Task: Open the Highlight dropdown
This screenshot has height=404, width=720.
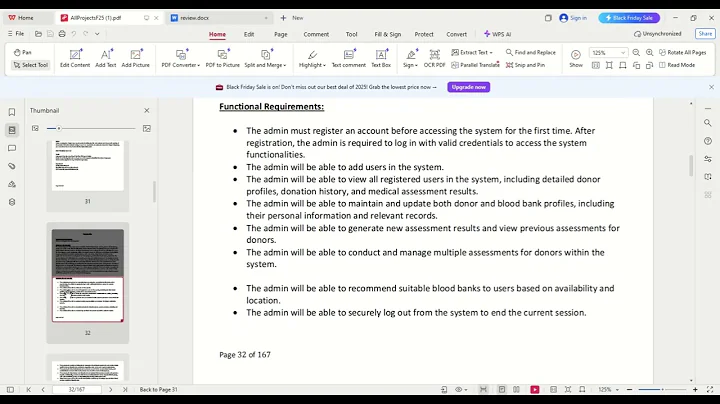Action: point(312,58)
